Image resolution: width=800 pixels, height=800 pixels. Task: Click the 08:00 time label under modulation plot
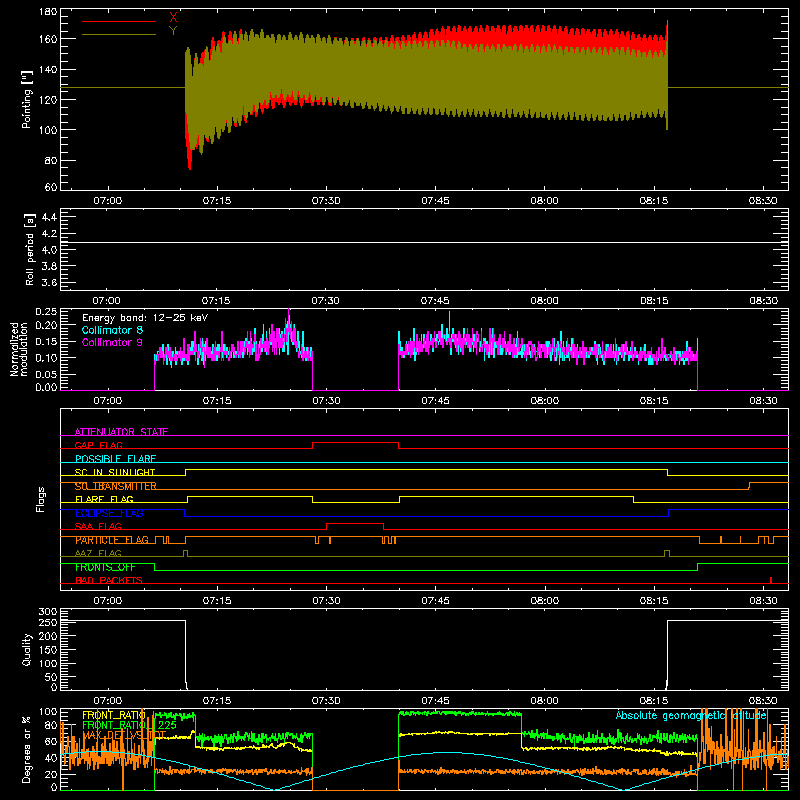[x=544, y=401]
